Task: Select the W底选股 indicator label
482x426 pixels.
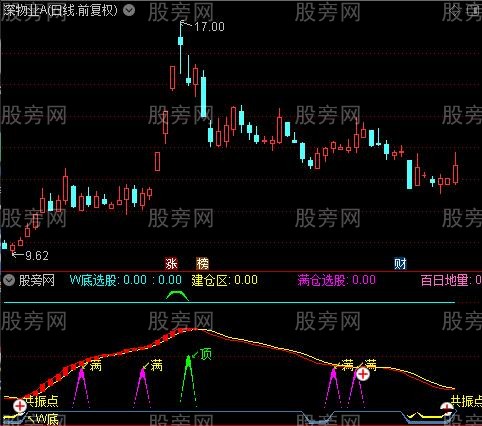Action: [93, 280]
